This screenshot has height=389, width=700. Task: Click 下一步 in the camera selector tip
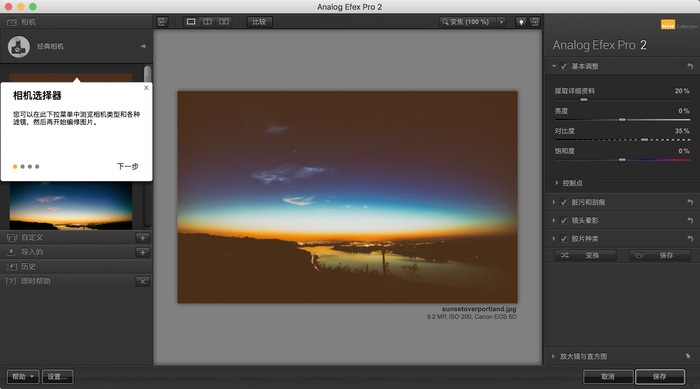tap(128, 166)
